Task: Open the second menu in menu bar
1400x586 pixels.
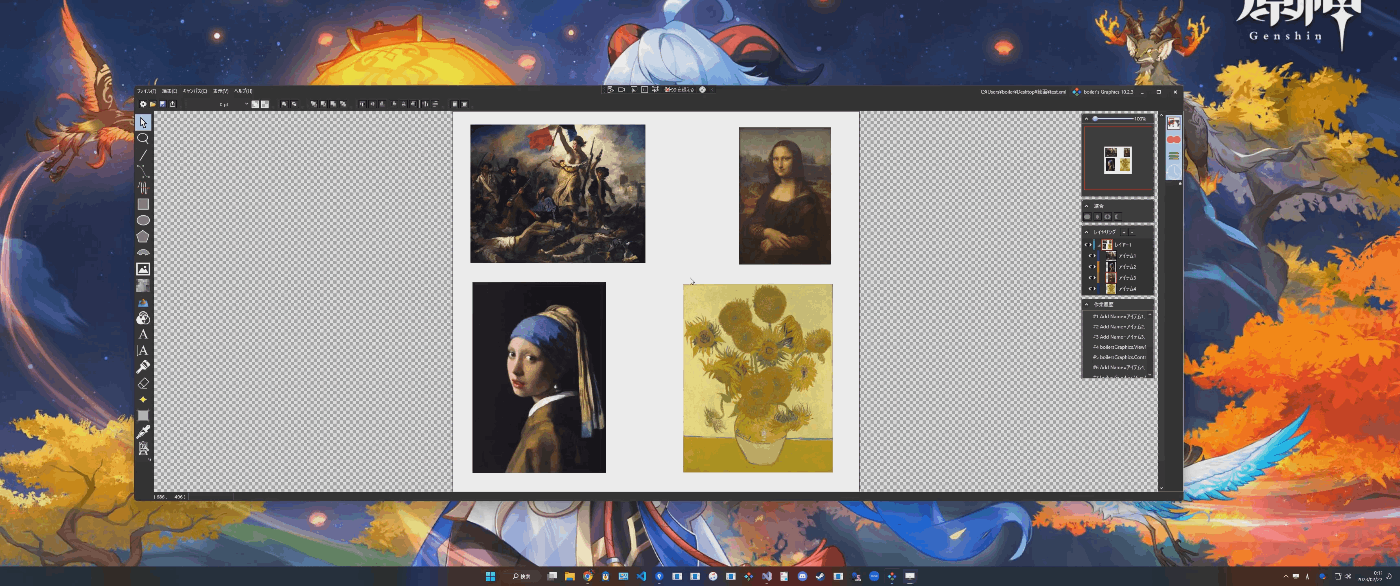Action: [169, 91]
